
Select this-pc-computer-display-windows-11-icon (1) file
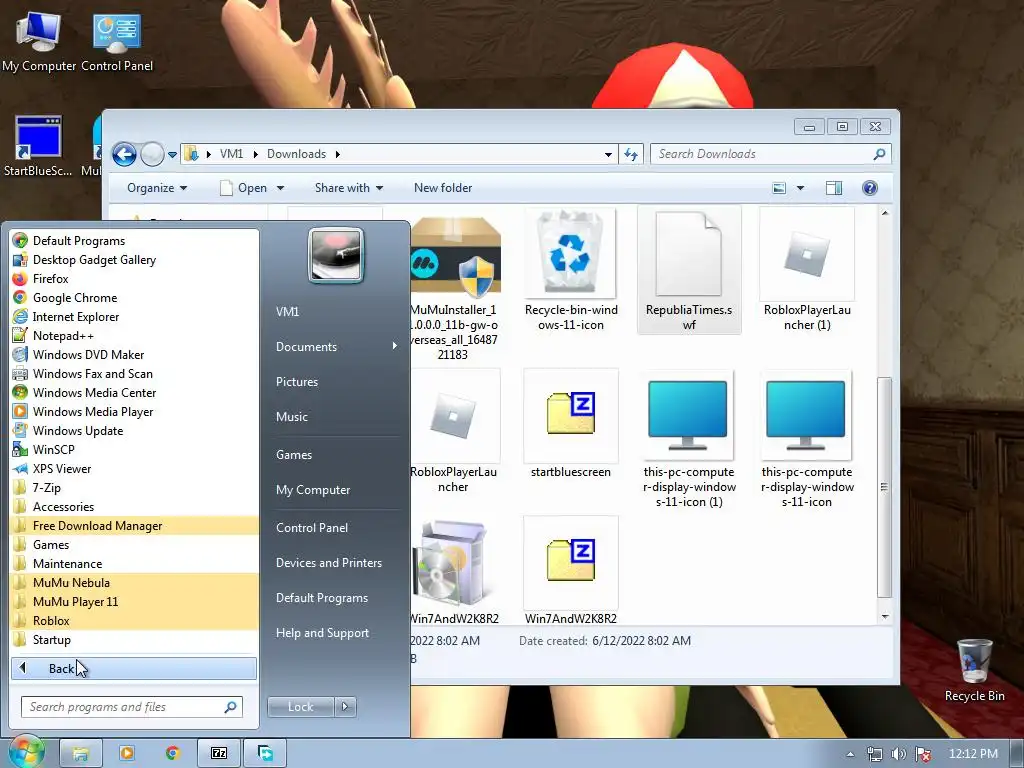(x=689, y=439)
